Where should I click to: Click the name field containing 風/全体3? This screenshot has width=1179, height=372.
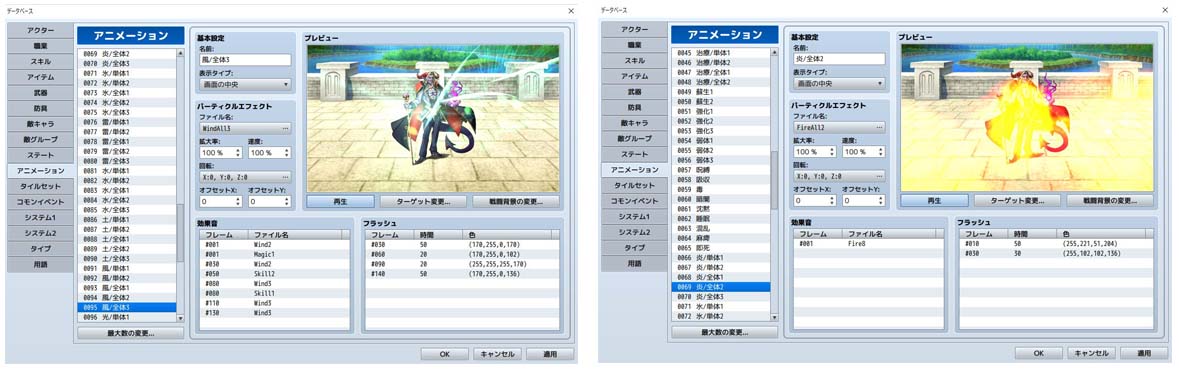[x=245, y=60]
